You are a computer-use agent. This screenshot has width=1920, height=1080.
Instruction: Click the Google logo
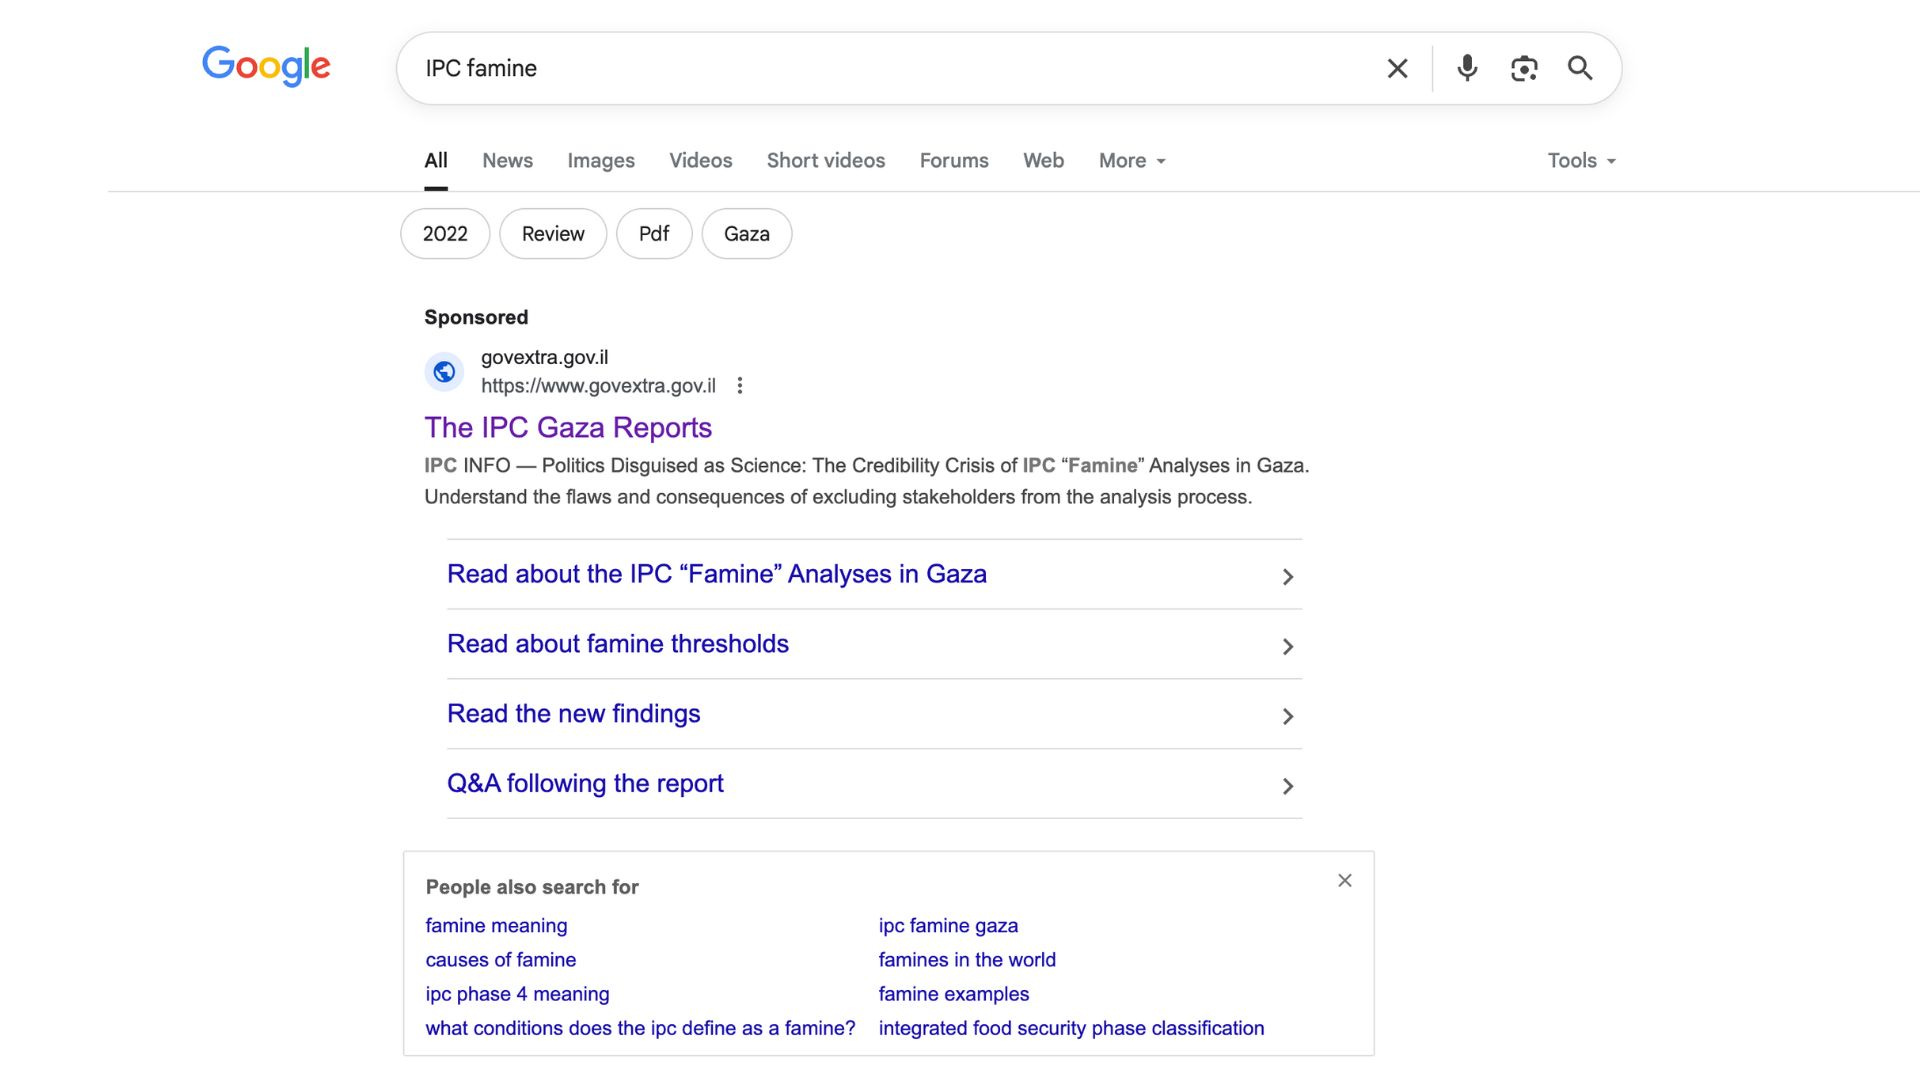click(266, 66)
